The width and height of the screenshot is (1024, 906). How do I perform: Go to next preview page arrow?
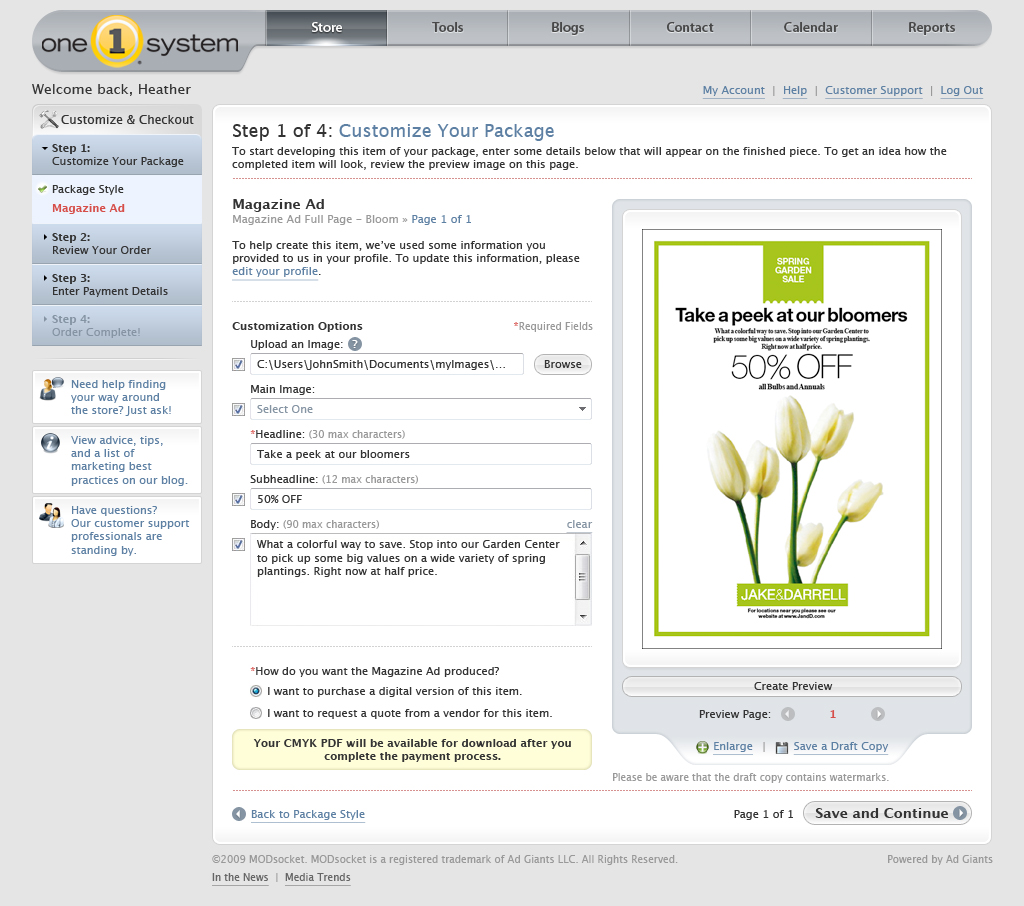coord(878,714)
